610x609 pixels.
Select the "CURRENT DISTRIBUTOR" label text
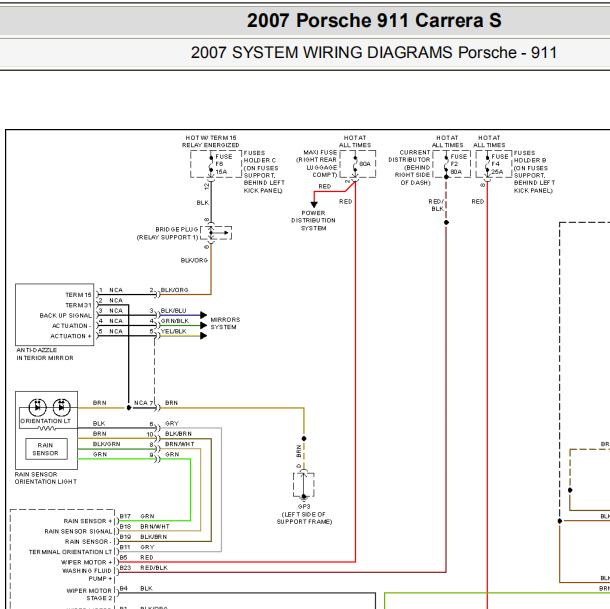(x=409, y=167)
